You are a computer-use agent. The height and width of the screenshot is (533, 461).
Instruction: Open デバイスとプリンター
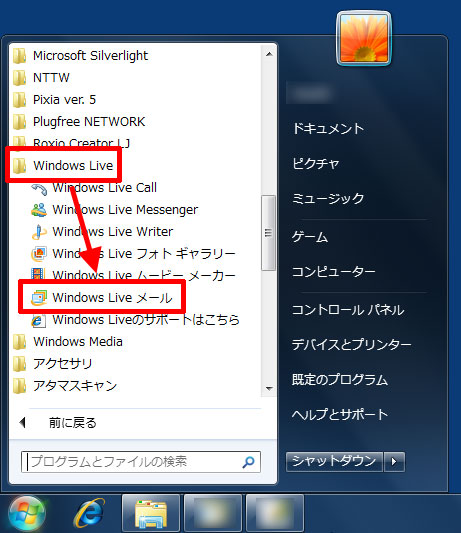pos(352,345)
